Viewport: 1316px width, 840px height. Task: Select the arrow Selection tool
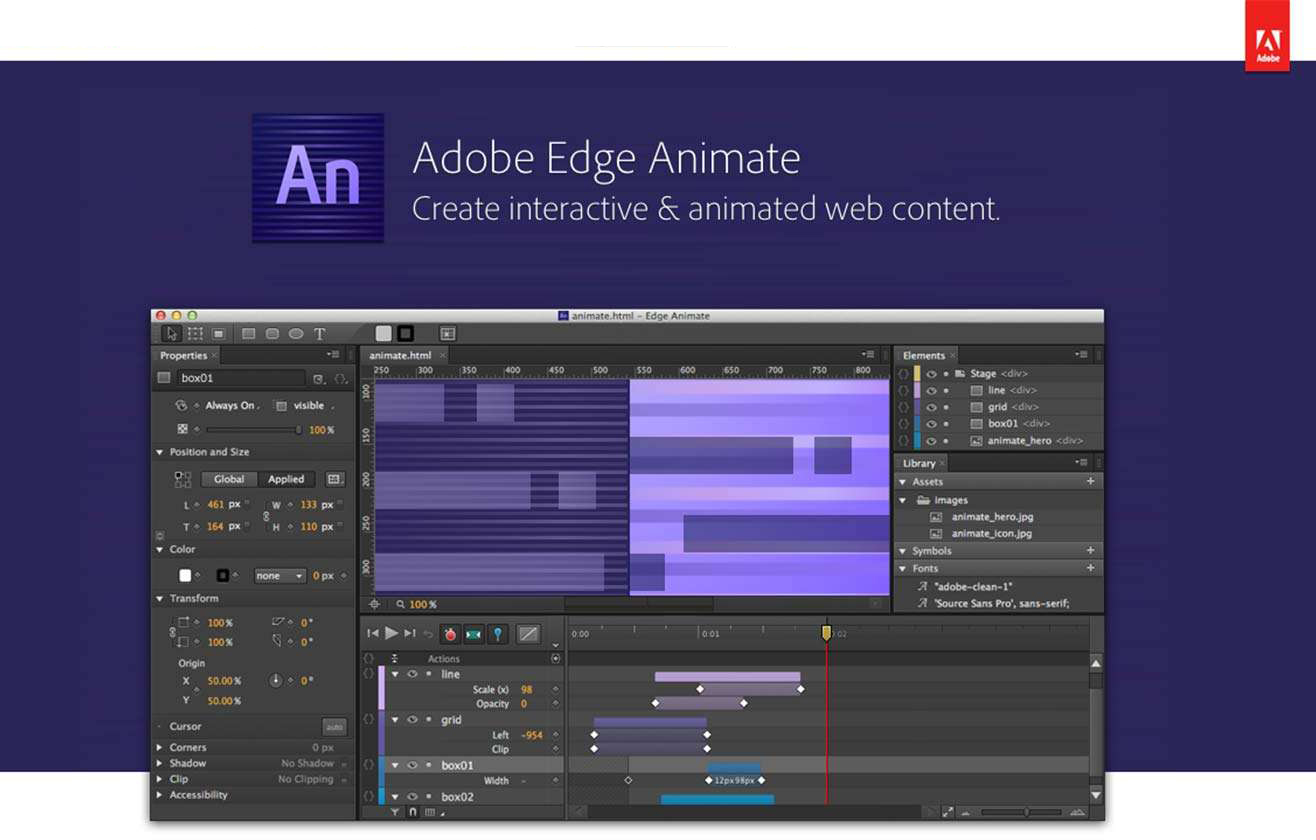172,334
